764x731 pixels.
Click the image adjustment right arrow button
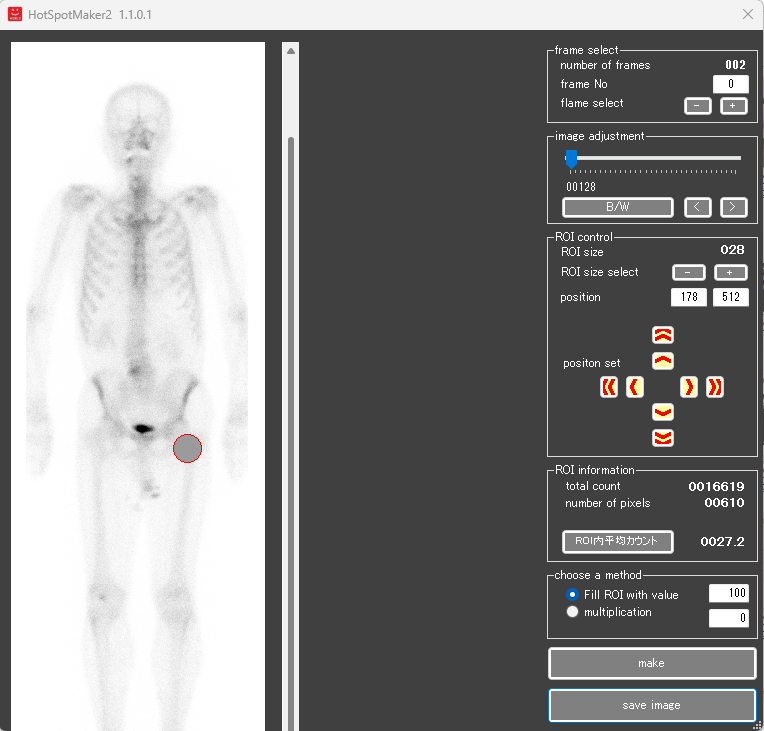tap(734, 207)
